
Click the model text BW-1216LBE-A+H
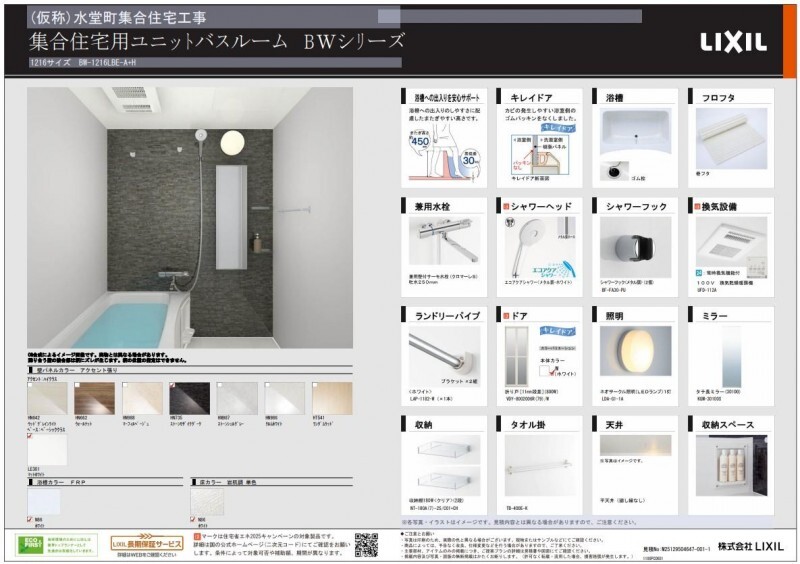click(108, 63)
